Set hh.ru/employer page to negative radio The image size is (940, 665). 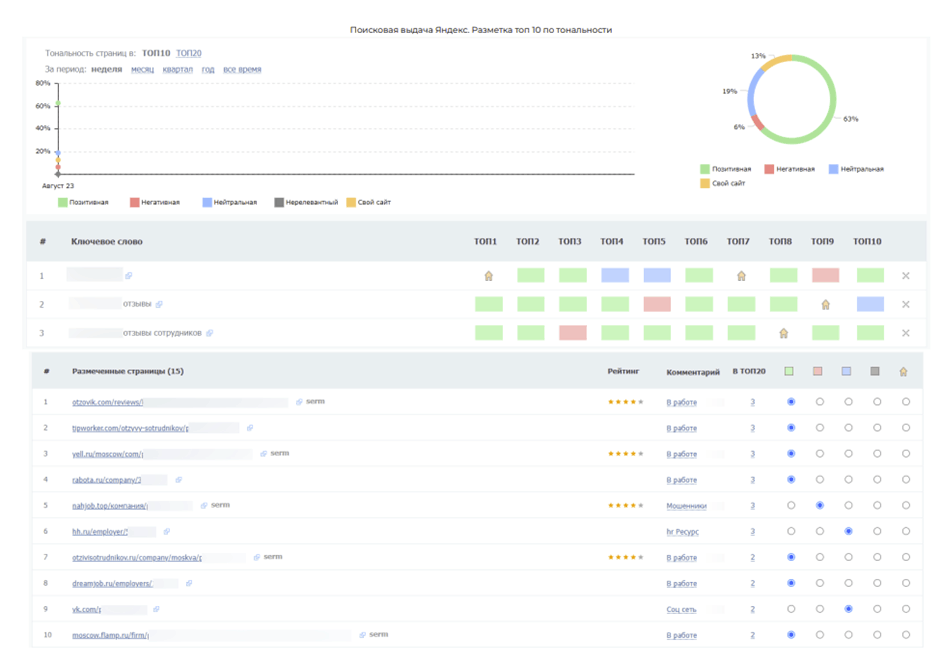coord(820,532)
